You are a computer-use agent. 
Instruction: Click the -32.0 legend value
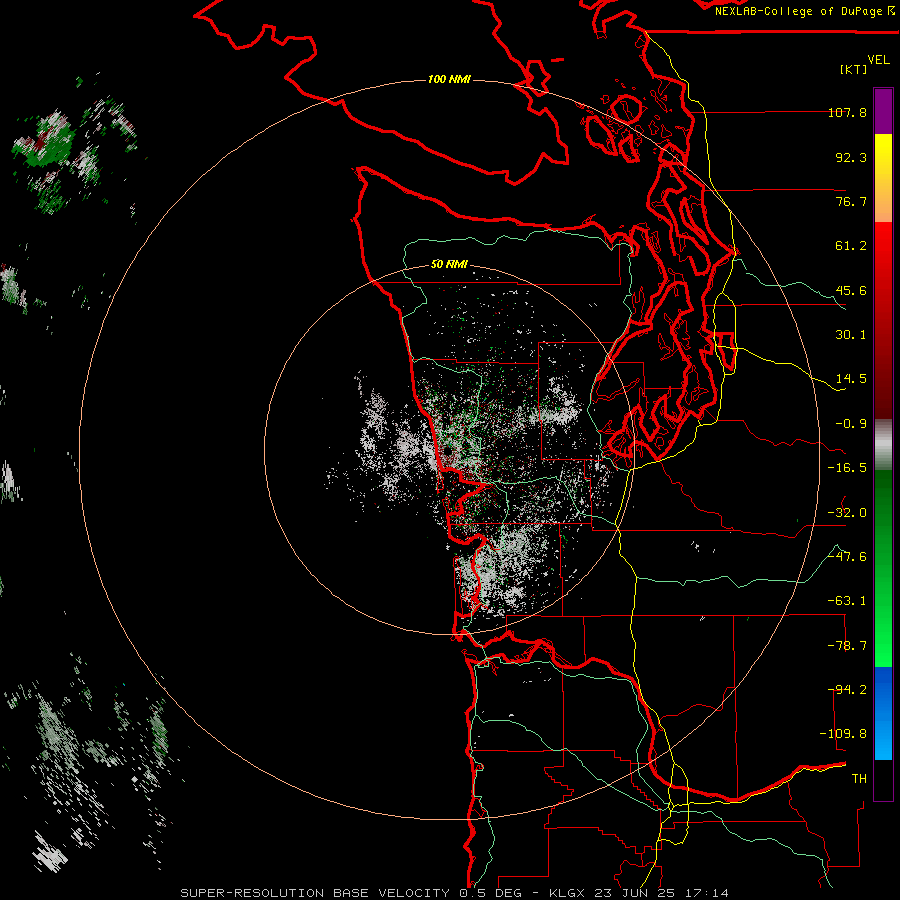pyautogui.click(x=847, y=513)
